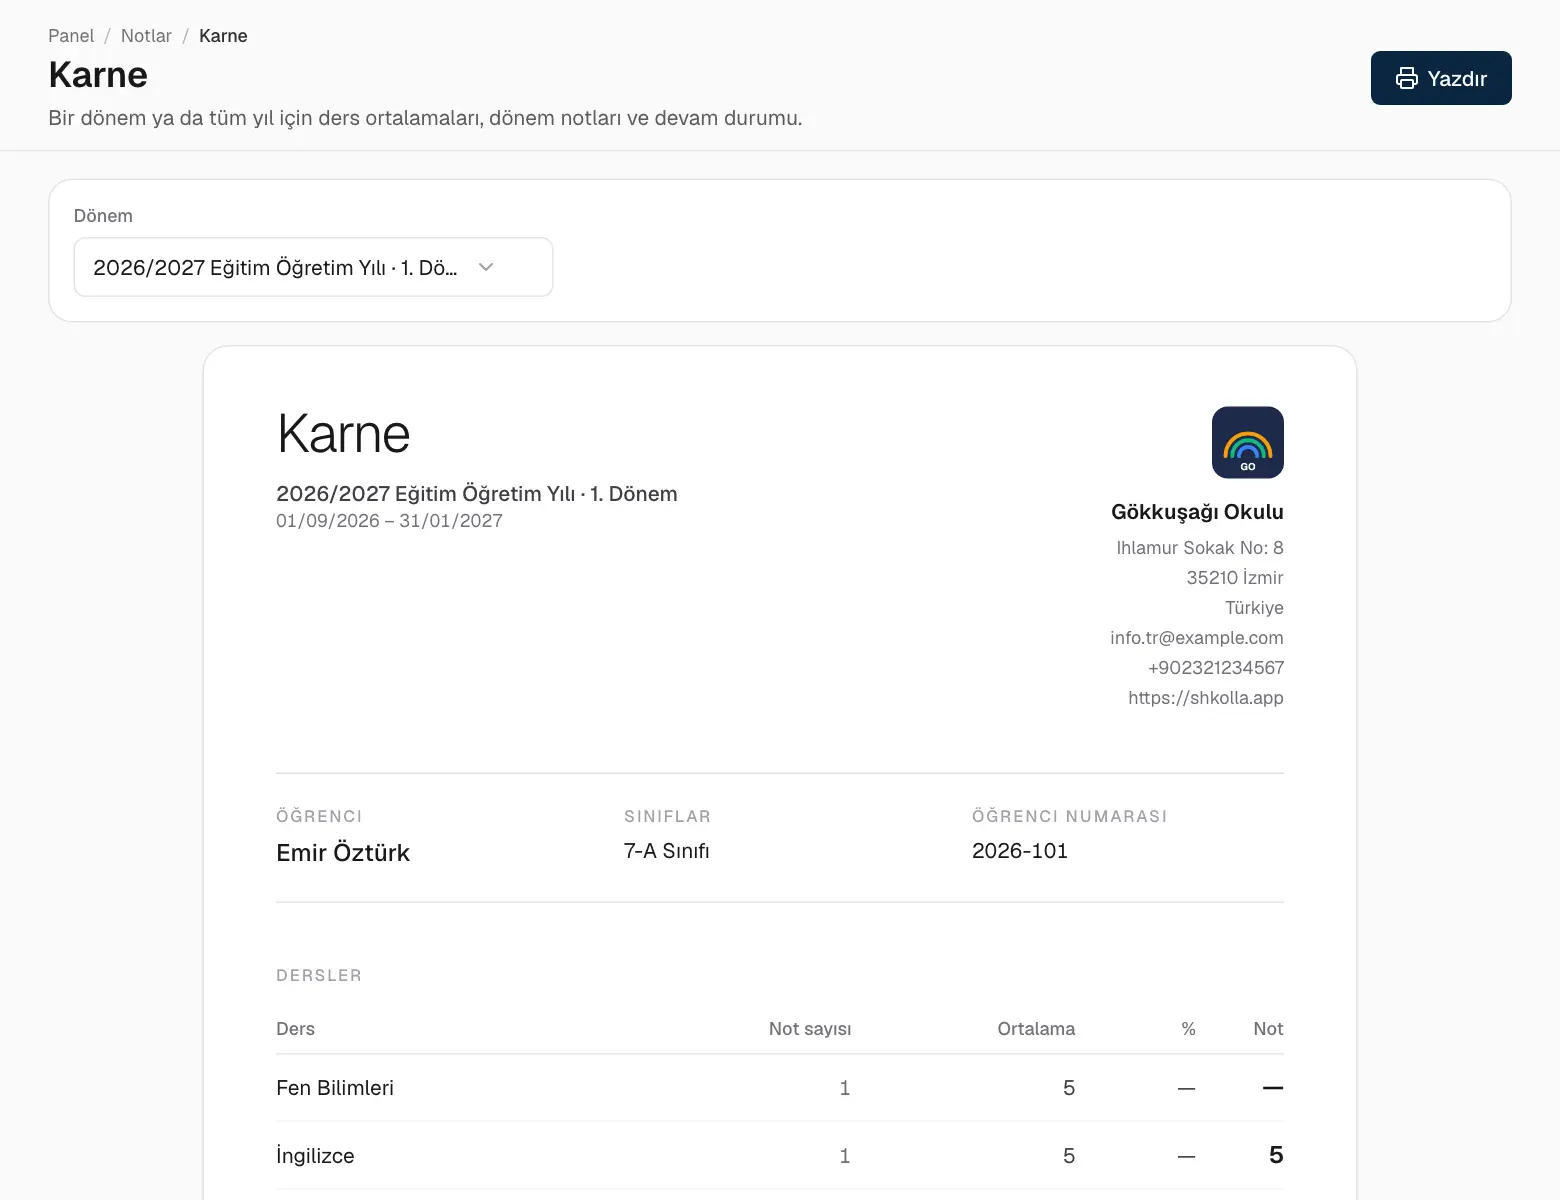
Task: Select student name Emir Öztürk
Action: (x=343, y=853)
